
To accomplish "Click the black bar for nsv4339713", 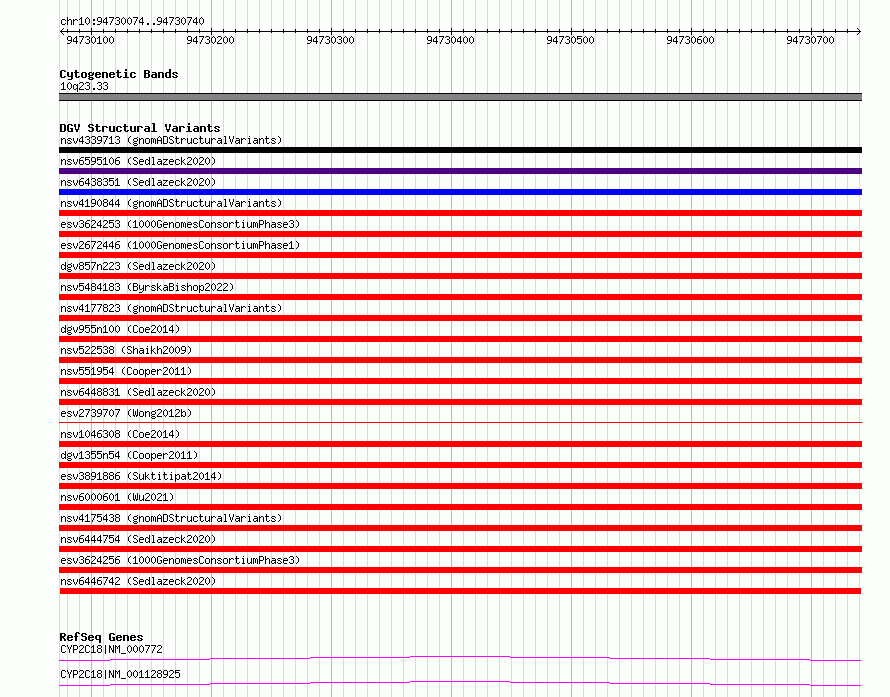I will 460,150.
